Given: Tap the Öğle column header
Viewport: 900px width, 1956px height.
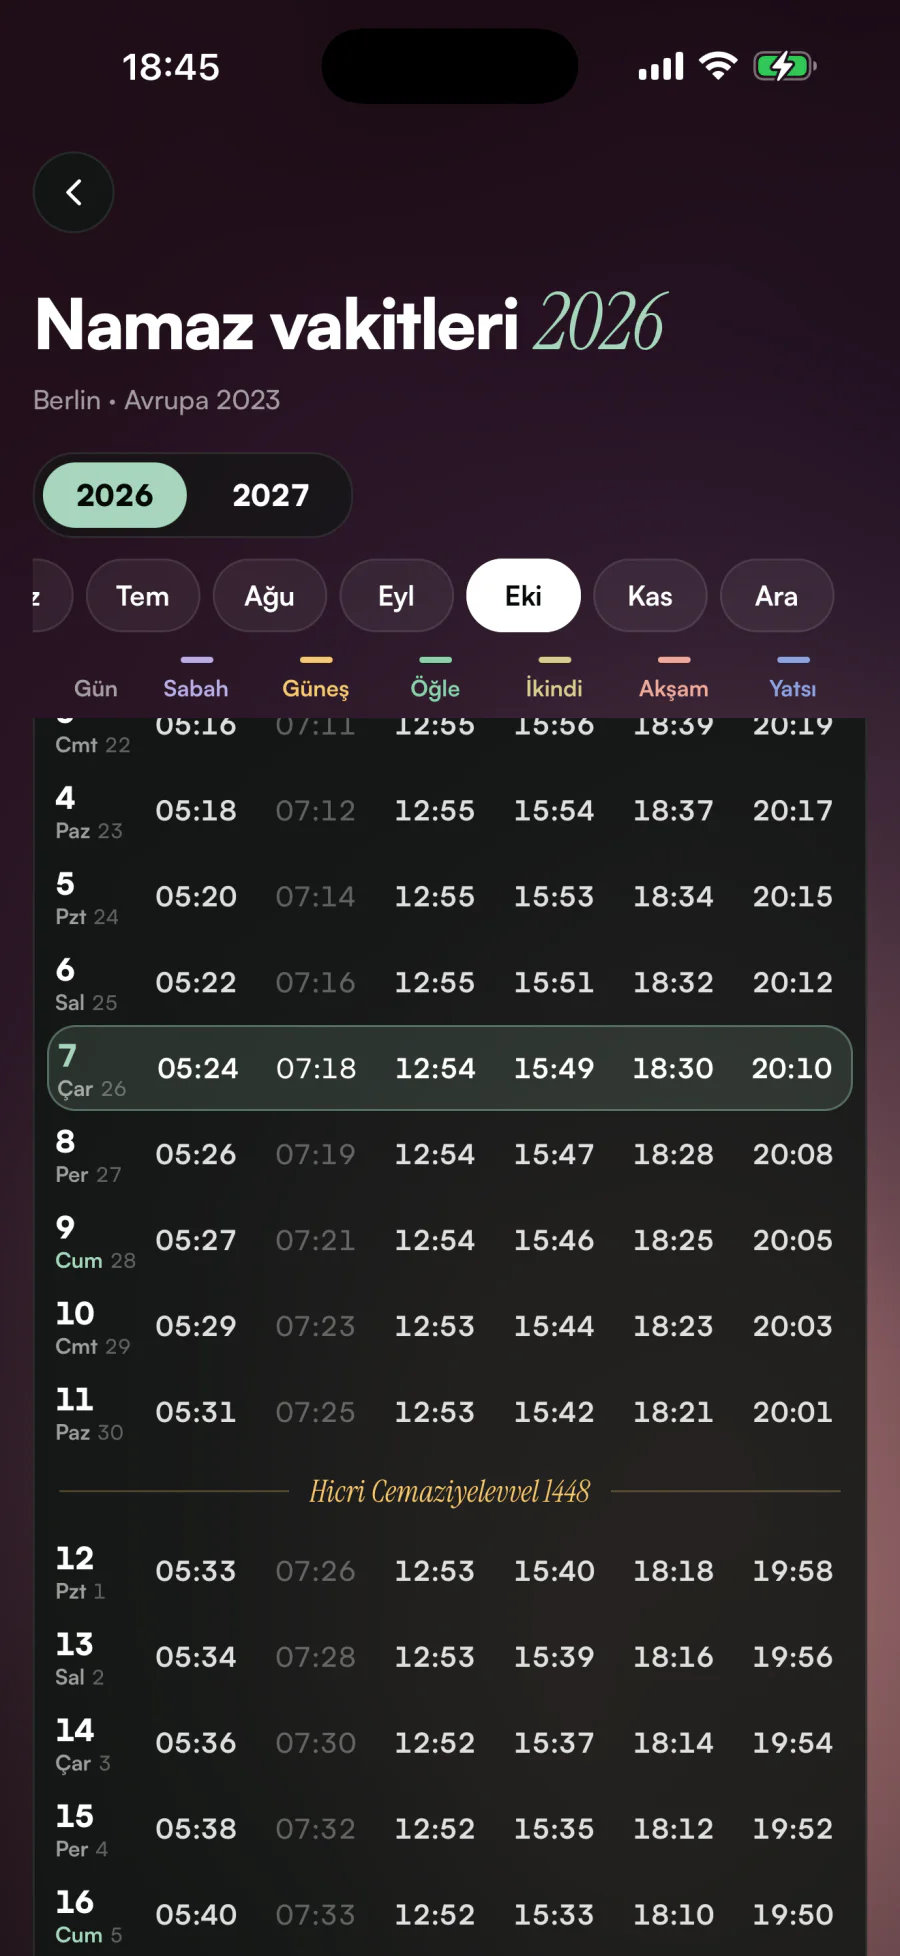Looking at the screenshot, I should (x=435, y=688).
